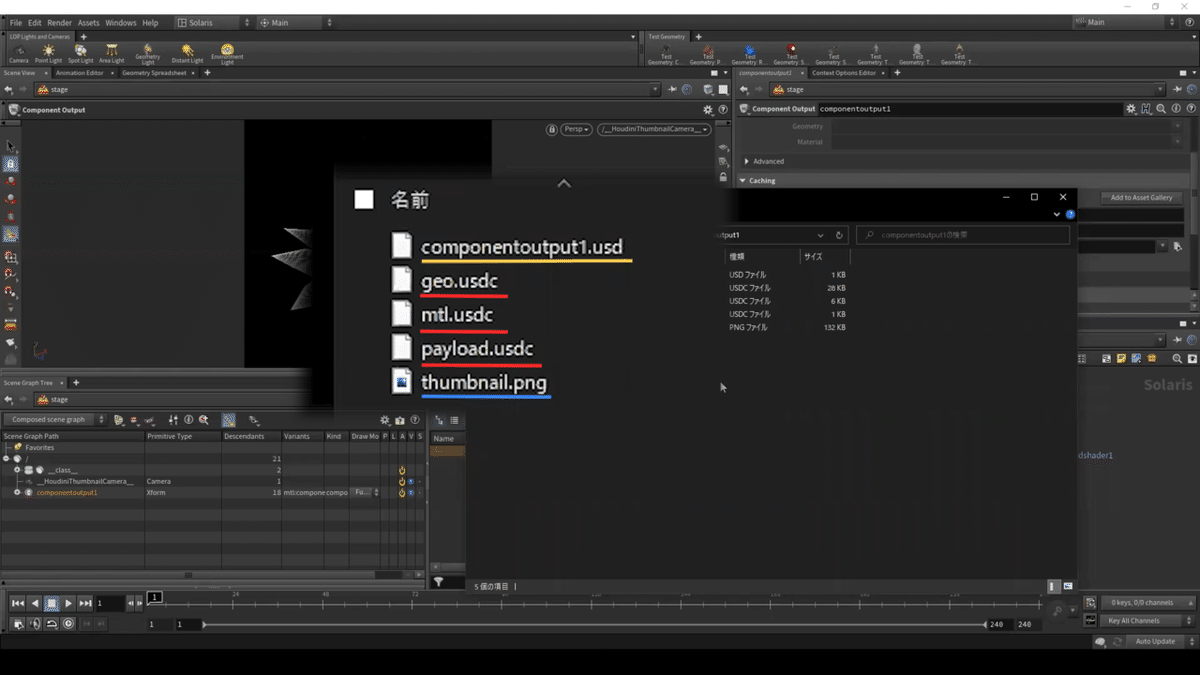Open the Composed scene graph dropdown
The width and height of the screenshot is (1200, 675).
pos(54,420)
